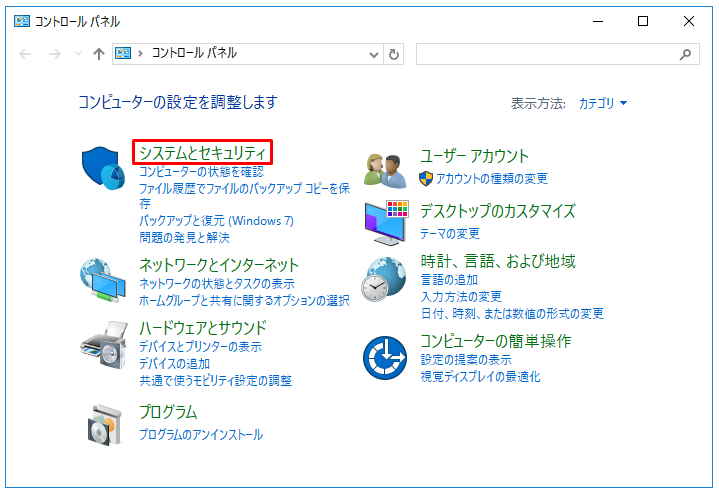Click the search magnifier icon
Image resolution: width=719 pixels, height=493 pixels.
point(685,54)
